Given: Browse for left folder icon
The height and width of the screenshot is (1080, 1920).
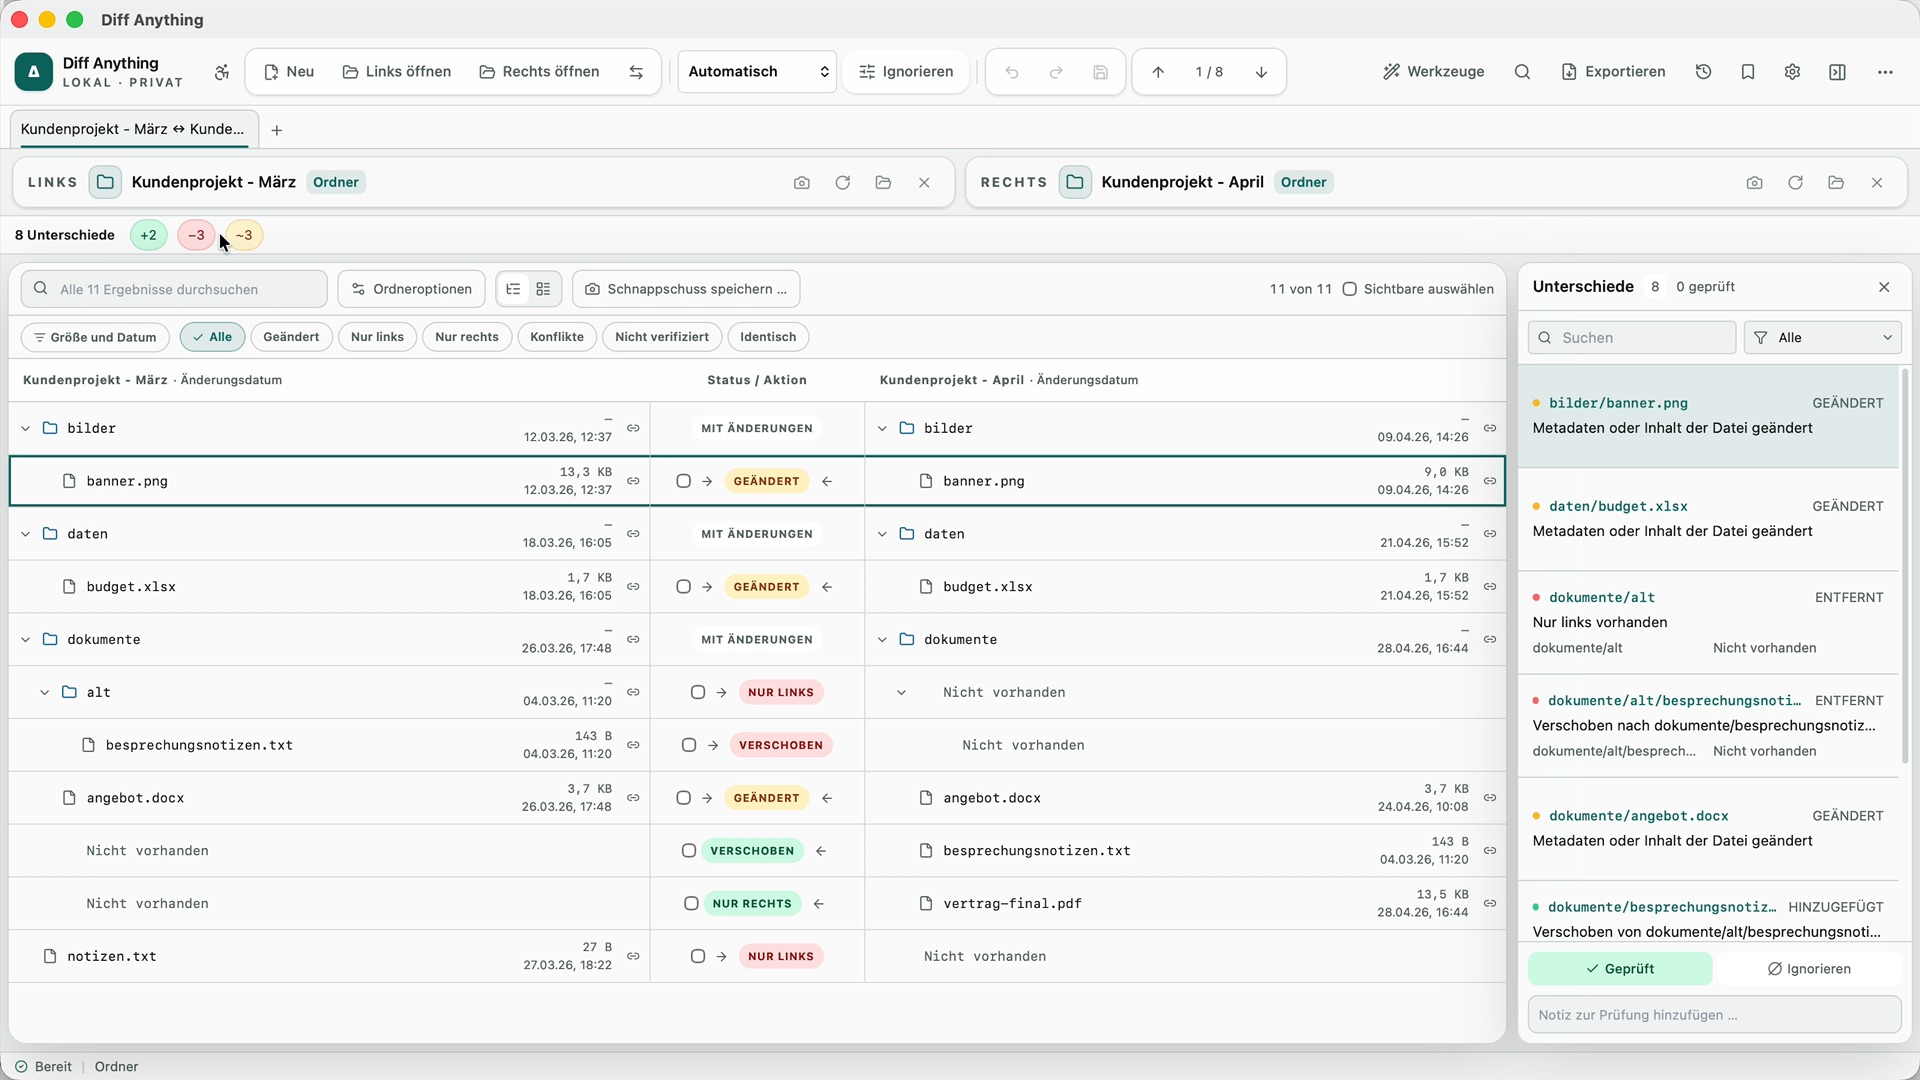Looking at the screenshot, I should [x=883, y=182].
